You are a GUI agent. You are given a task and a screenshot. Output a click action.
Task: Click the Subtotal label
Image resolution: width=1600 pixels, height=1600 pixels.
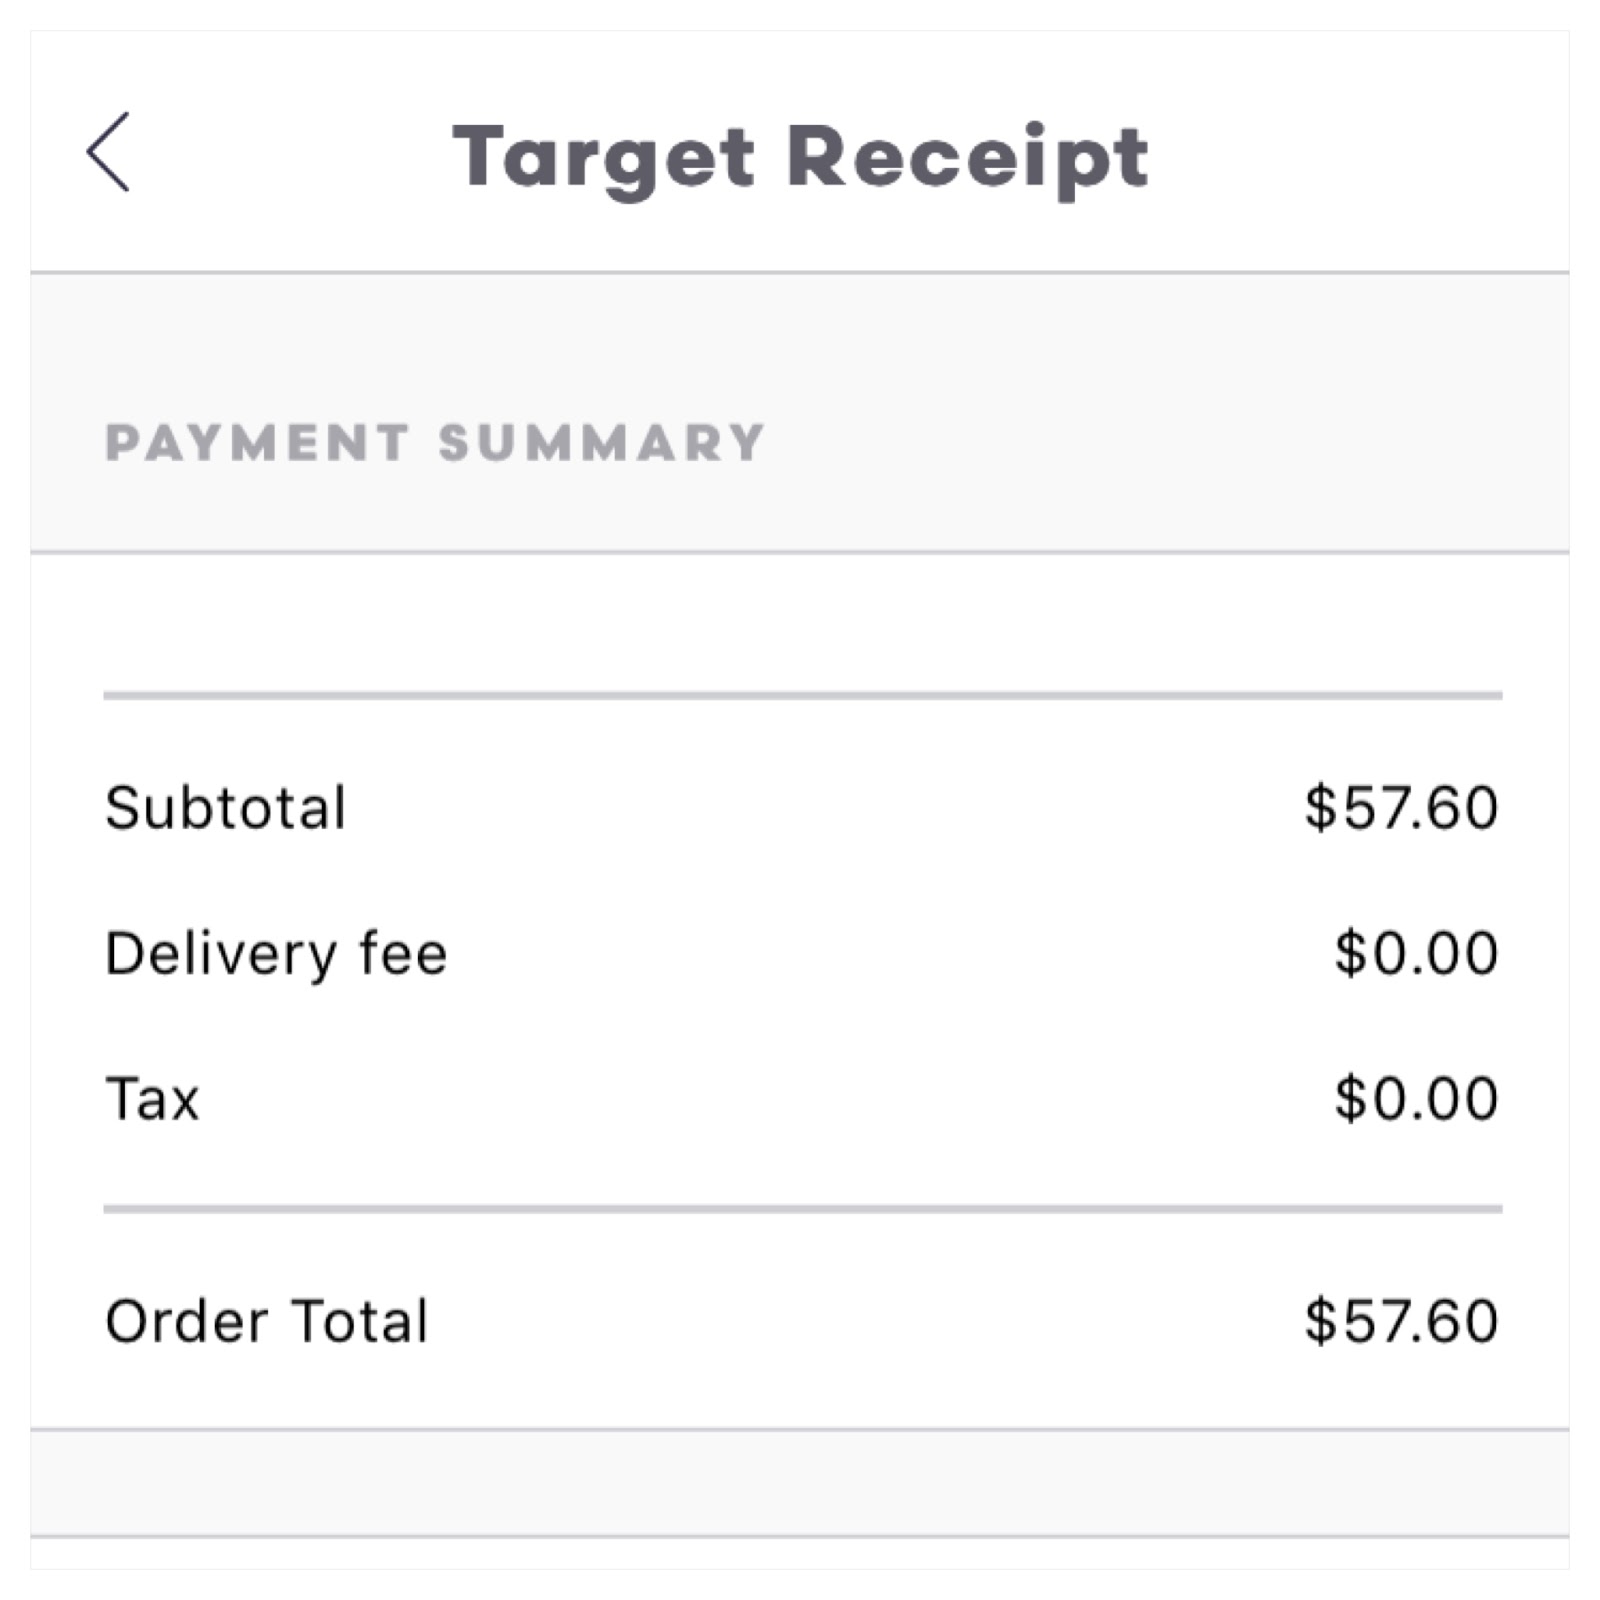tap(226, 808)
